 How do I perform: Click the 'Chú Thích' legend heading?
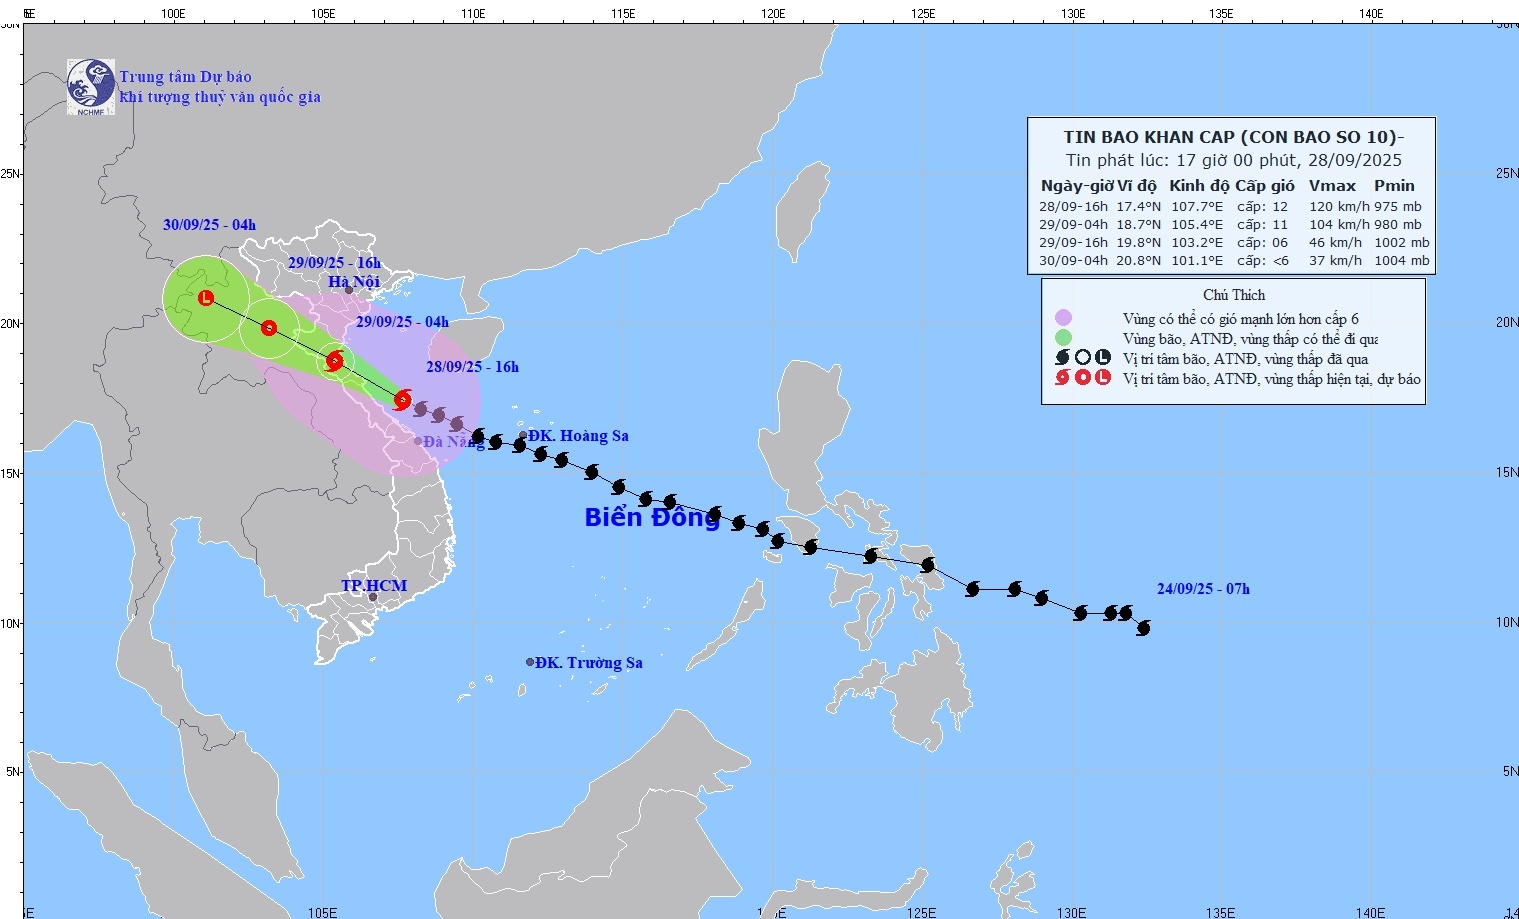[1234, 295]
